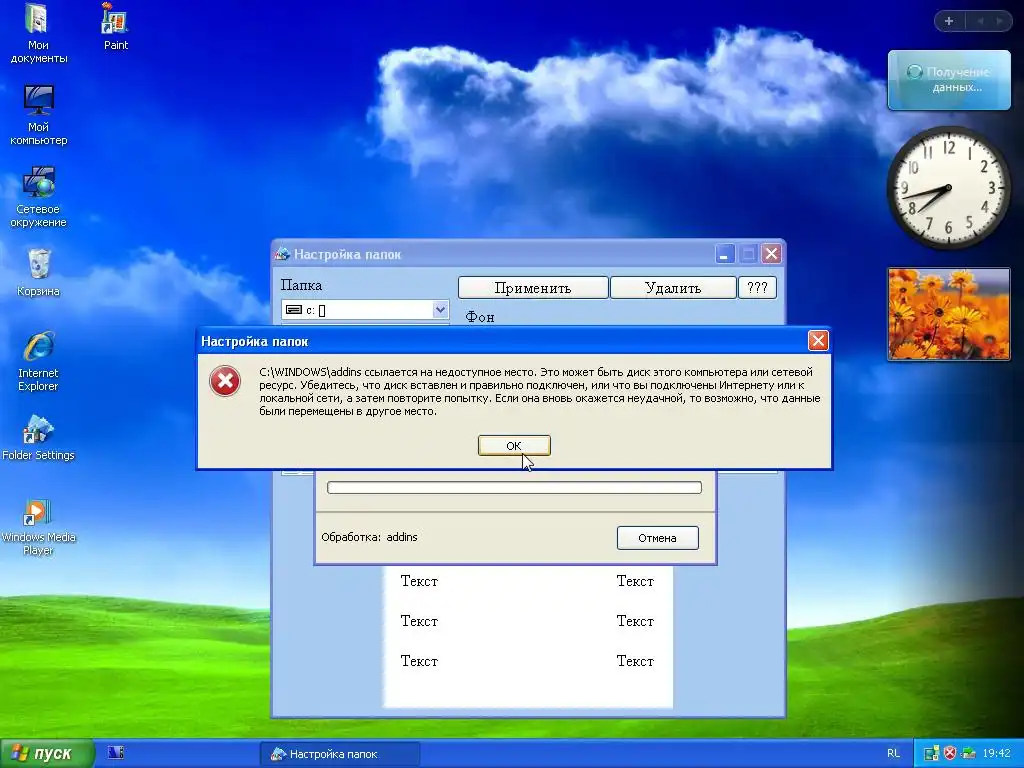This screenshot has height=768, width=1024.
Task: Click the Фон label in settings window
Action: click(479, 317)
